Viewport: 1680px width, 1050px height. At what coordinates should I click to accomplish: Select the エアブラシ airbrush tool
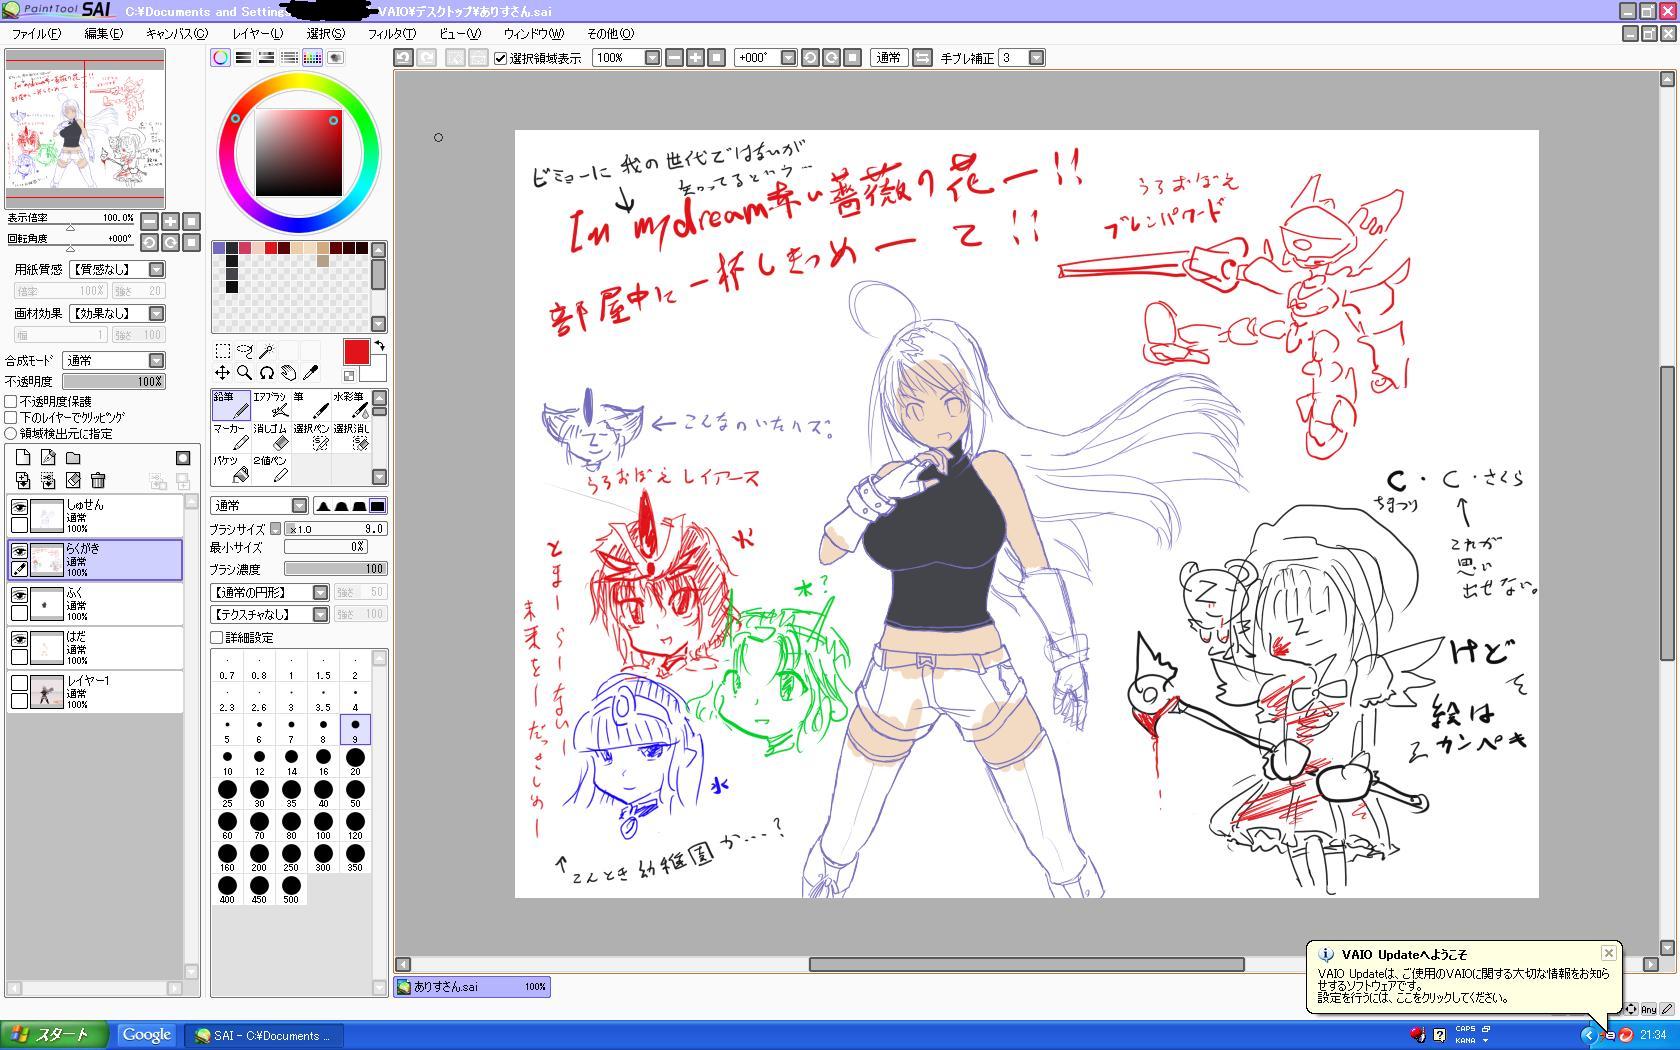(x=270, y=405)
